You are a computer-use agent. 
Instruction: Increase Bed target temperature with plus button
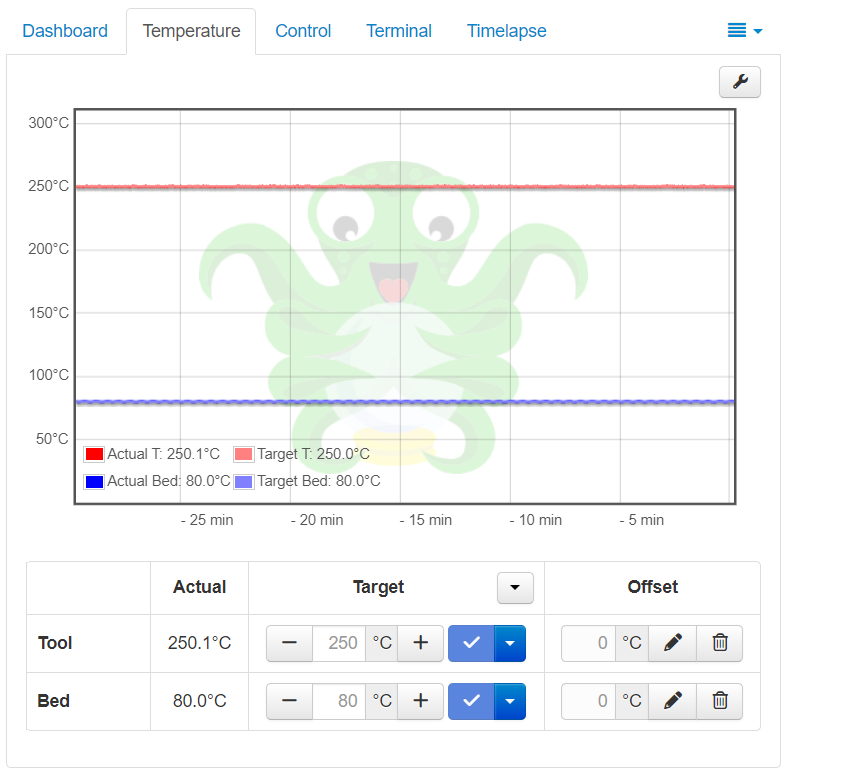(420, 701)
